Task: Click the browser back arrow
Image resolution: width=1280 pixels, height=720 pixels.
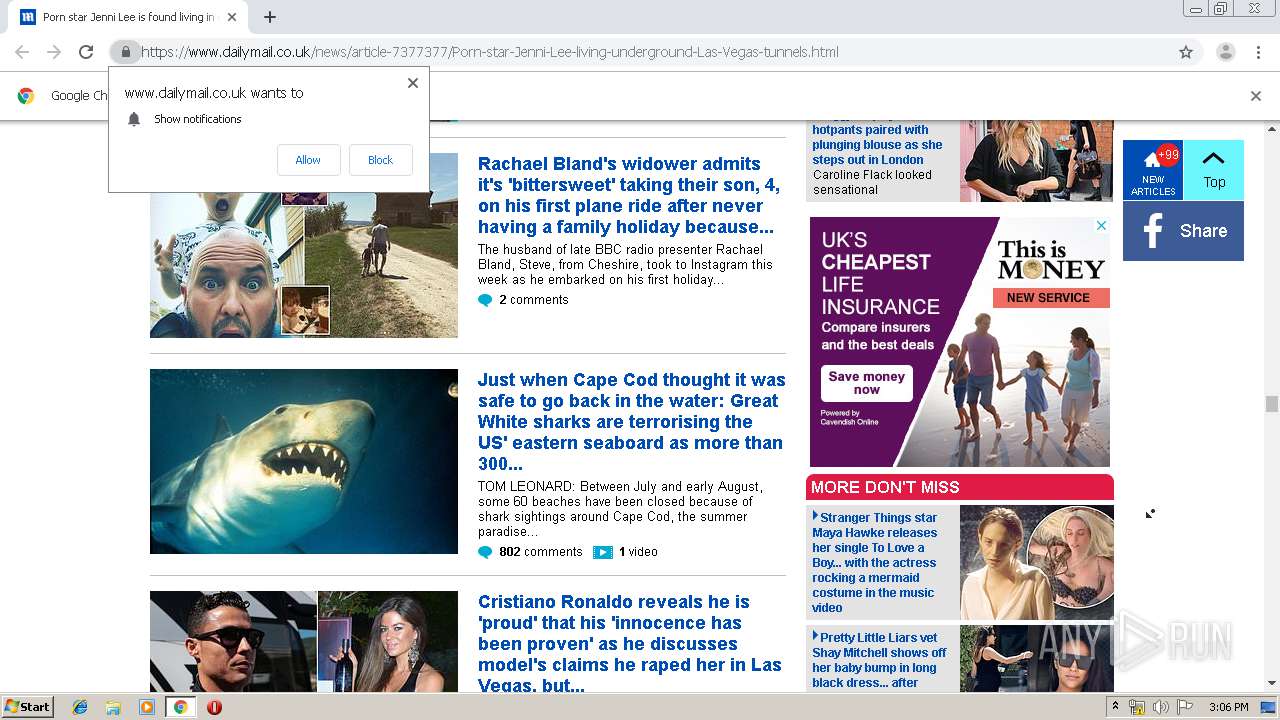Action: coord(22,52)
